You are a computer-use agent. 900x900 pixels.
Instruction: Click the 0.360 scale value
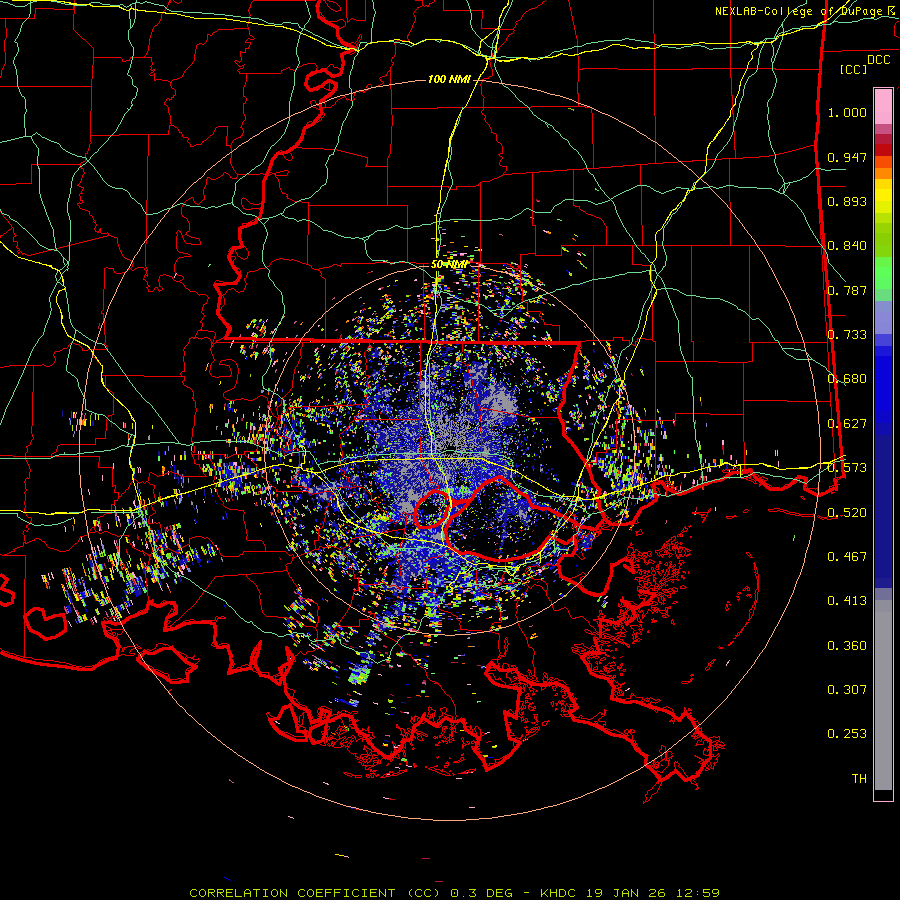tap(847, 646)
